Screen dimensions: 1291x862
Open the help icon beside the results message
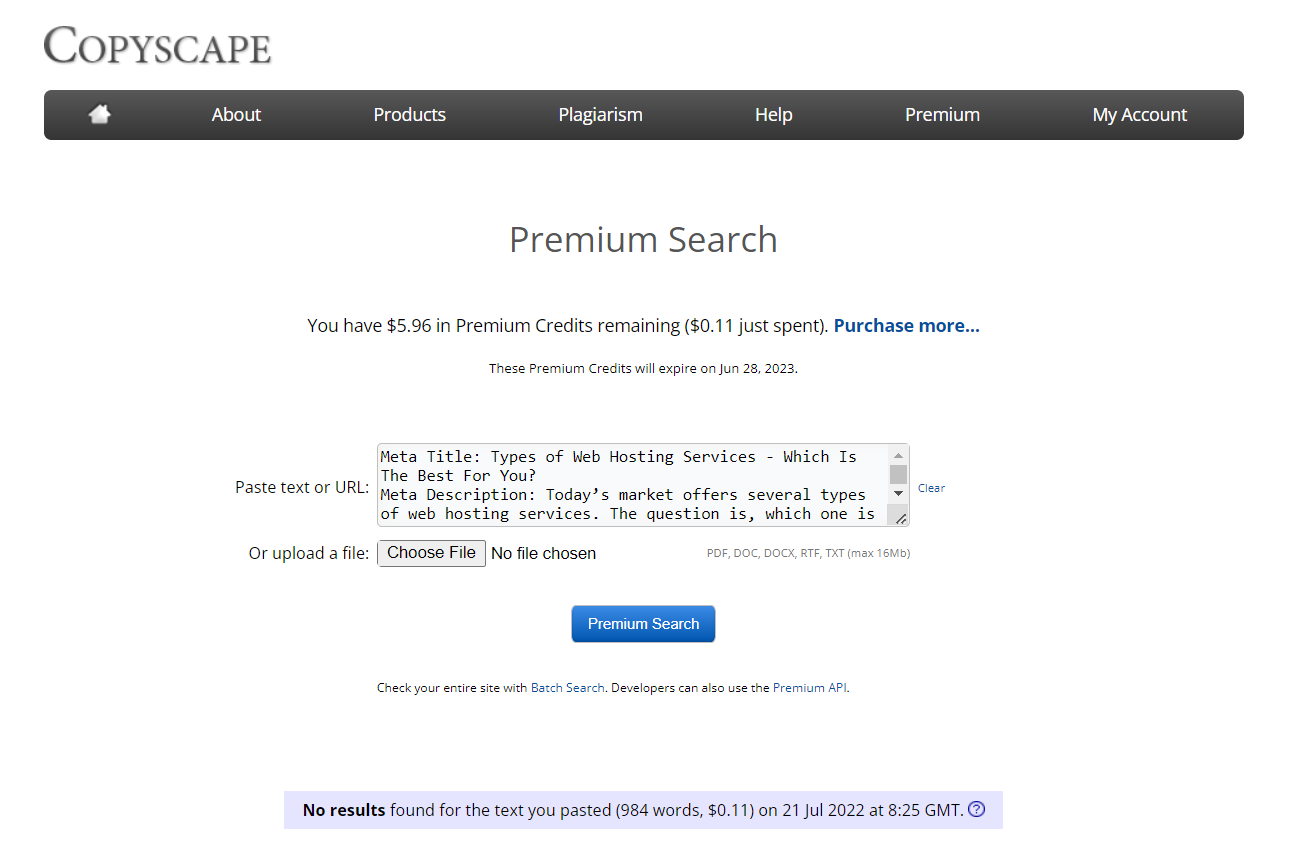click(977, 809)
